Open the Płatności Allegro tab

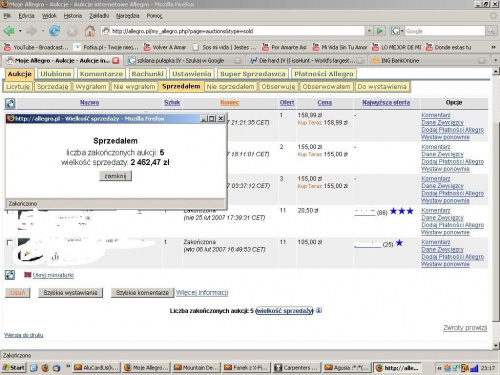click(324, 74)
